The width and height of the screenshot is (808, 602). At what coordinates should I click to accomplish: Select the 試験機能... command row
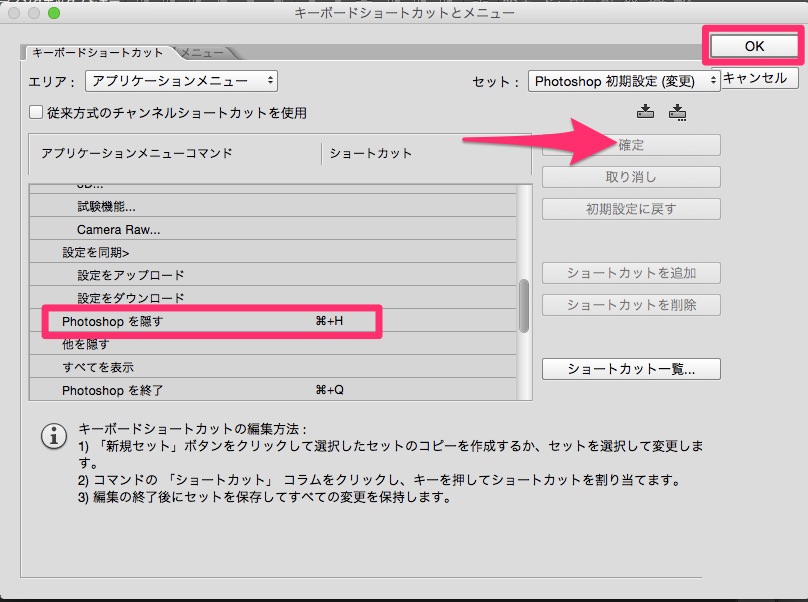point(273,206)
